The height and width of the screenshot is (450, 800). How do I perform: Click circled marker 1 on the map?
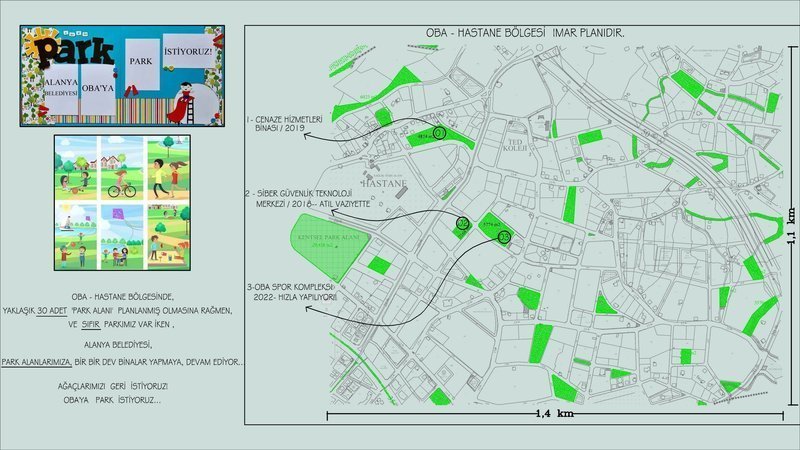pos(439,133)
